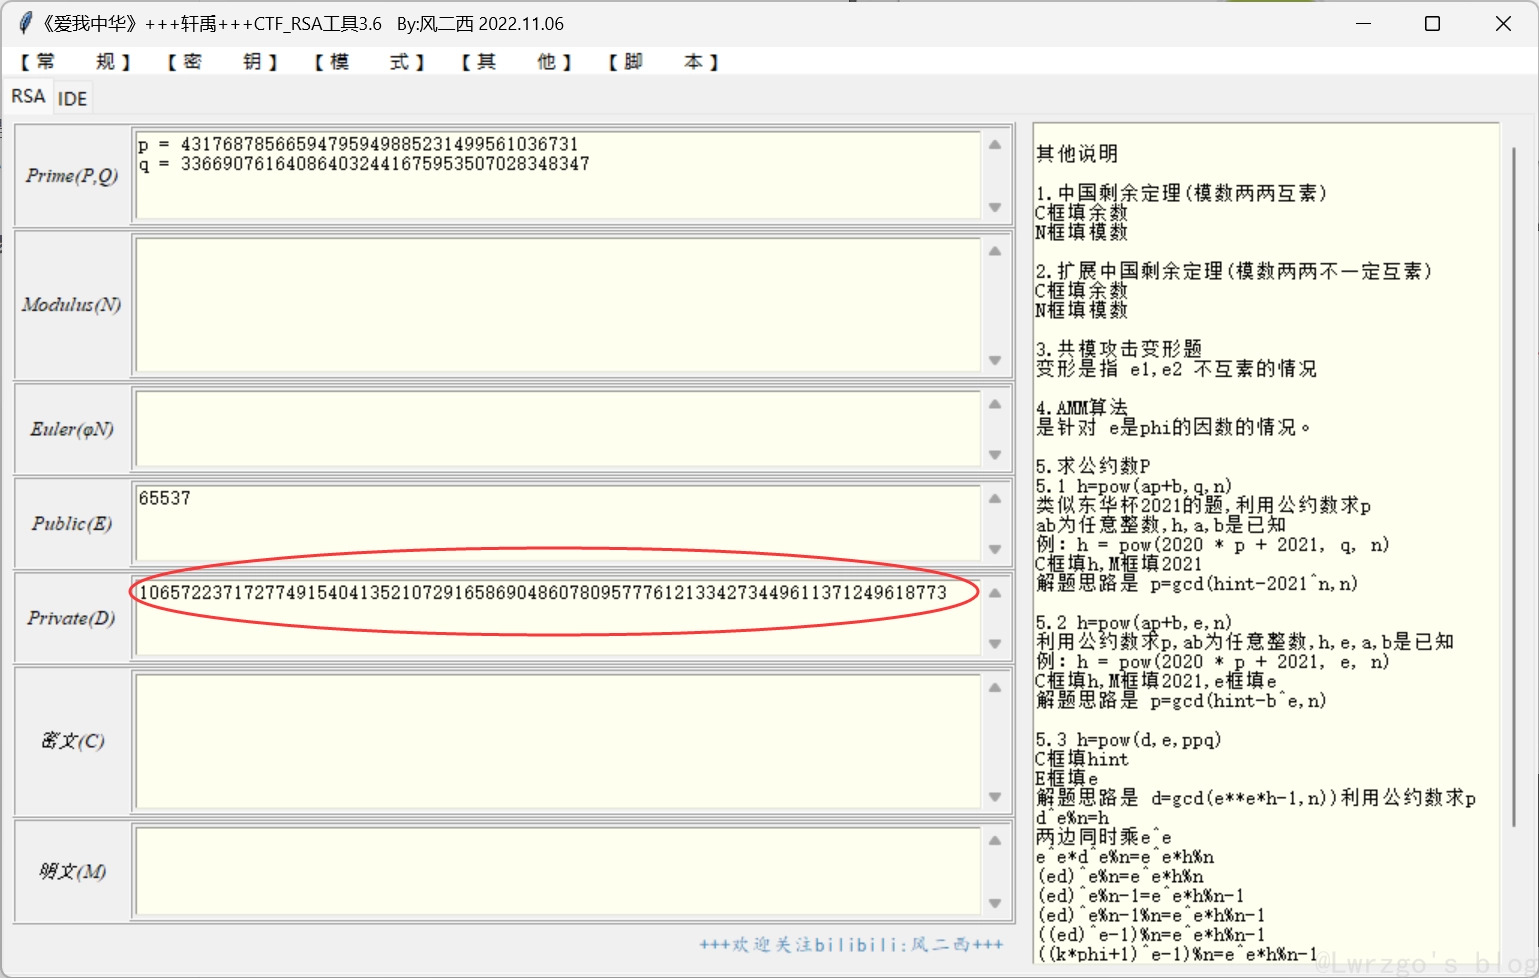The height and width of the screenshot is (978, 1539).
Task: Click scroll-down arrow of 密文(C) field
Action: 995,797
